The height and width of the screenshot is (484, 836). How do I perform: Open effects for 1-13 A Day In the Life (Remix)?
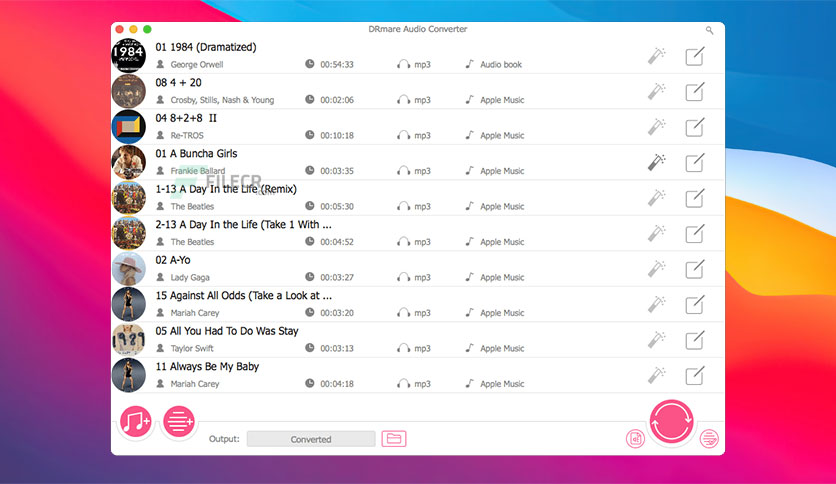[x=657, y=198]
